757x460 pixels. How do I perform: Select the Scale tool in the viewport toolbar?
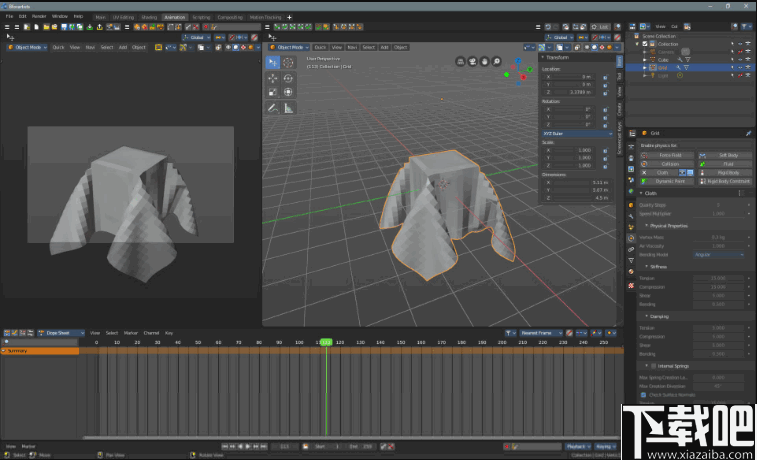(273, 92)
